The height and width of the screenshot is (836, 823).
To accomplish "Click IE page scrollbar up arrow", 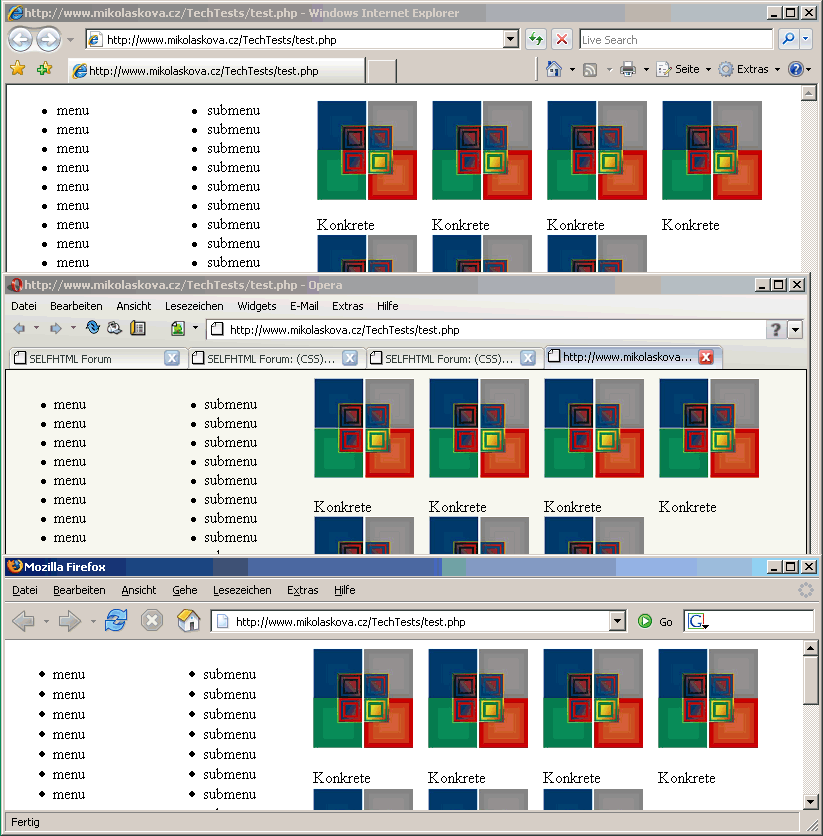I will [x=809, y=93].
